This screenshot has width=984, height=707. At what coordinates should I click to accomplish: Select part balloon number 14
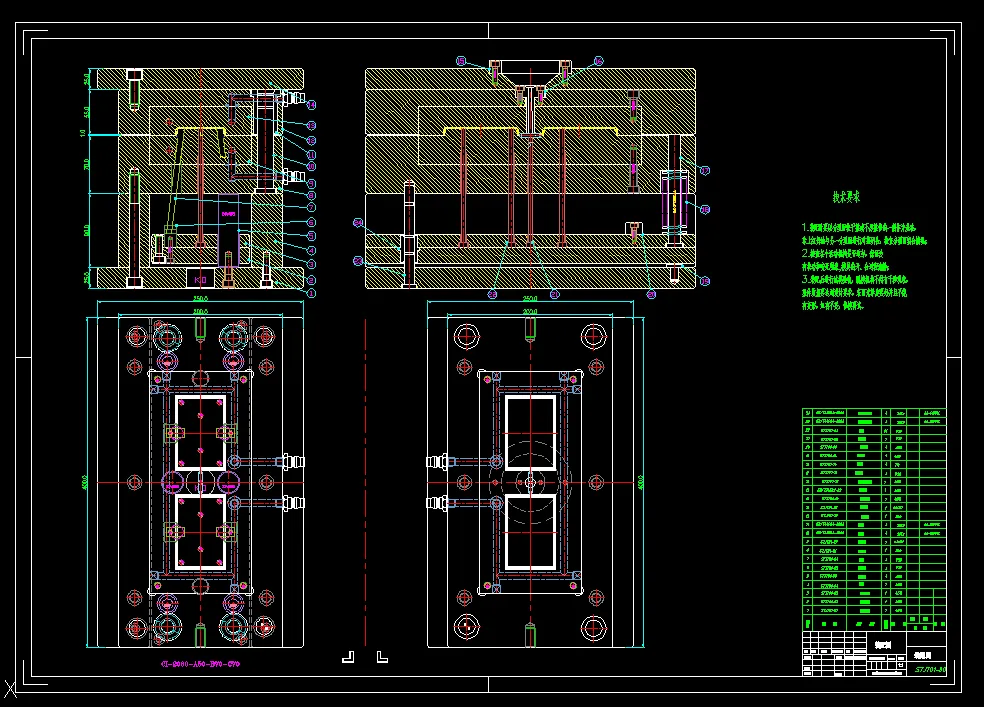point(312,105)
